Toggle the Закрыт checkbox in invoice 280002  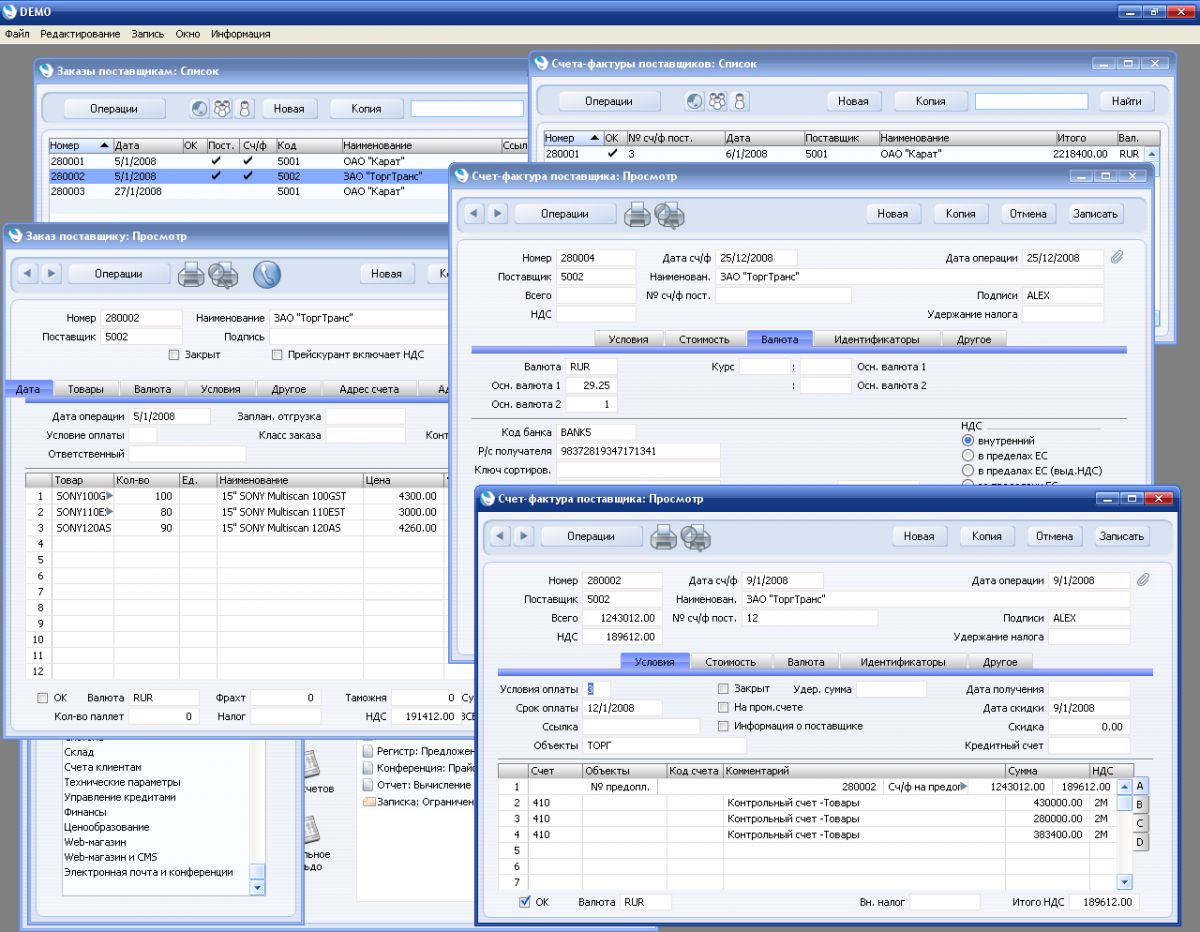[x=723, y=689]
